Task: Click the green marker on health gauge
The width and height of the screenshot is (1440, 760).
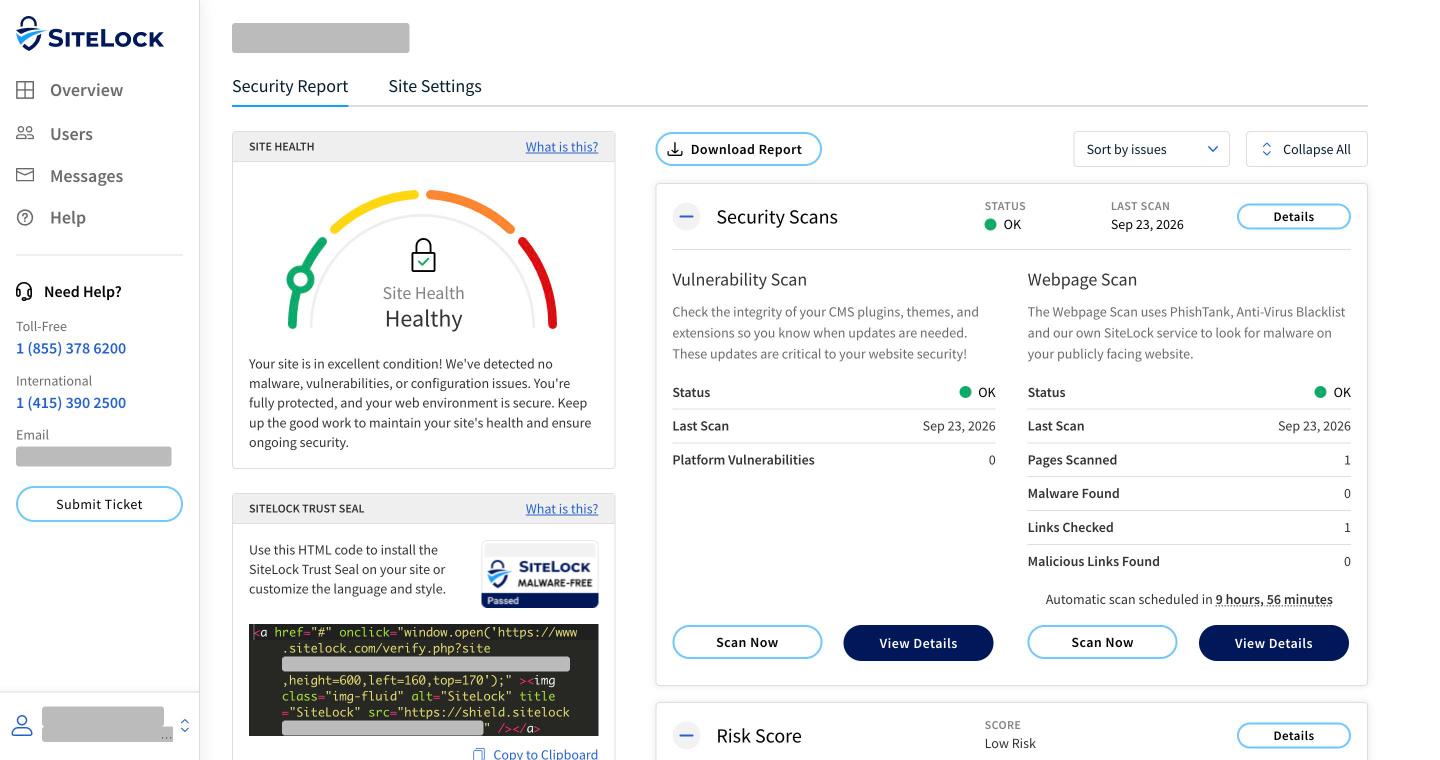Action: click(300, 280)
